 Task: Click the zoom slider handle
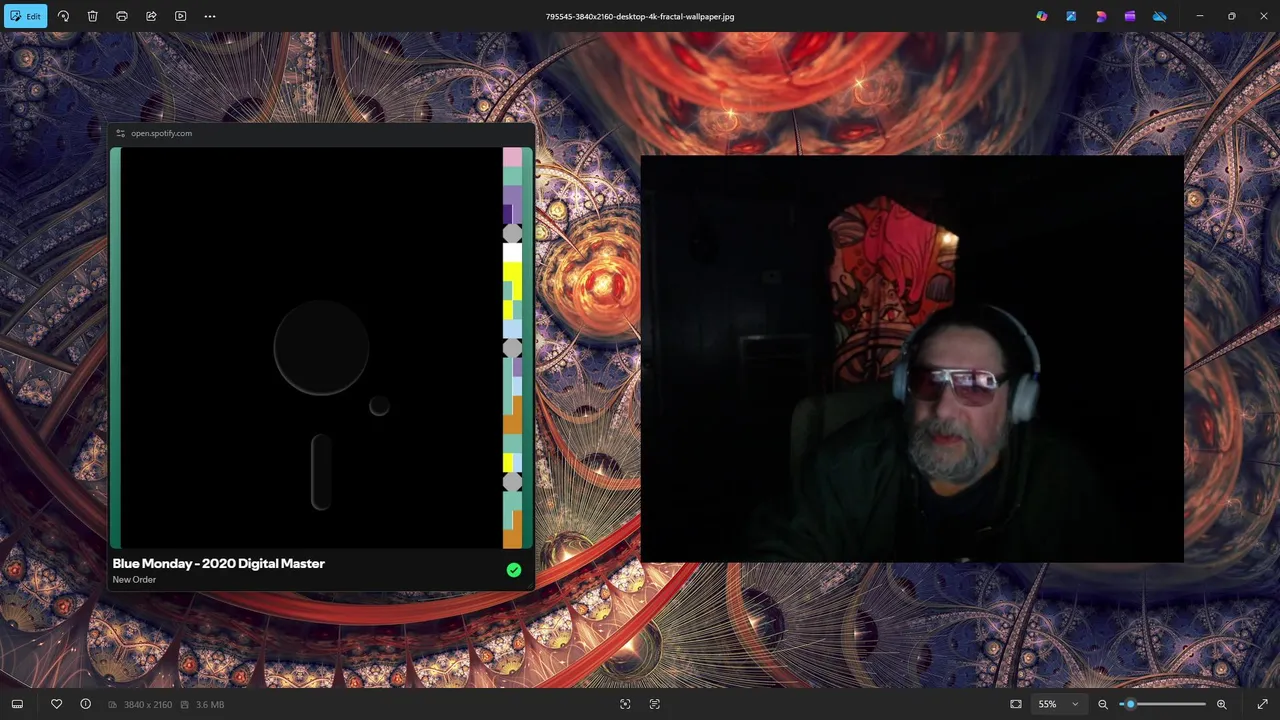tap(1130, 704)
